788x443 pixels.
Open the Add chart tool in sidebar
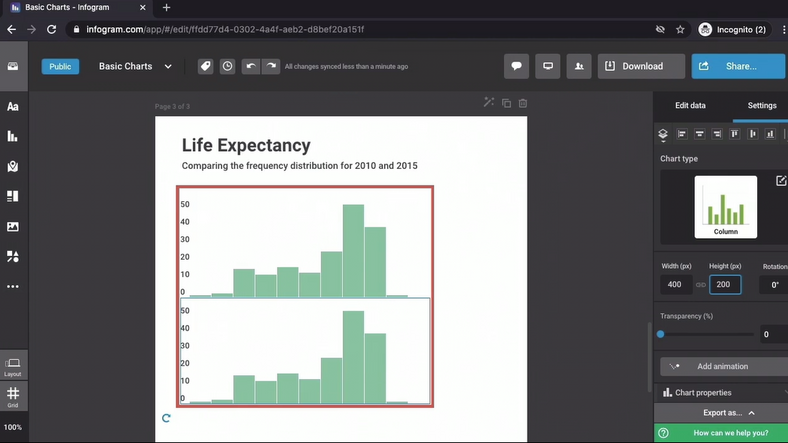coord(13,136)
